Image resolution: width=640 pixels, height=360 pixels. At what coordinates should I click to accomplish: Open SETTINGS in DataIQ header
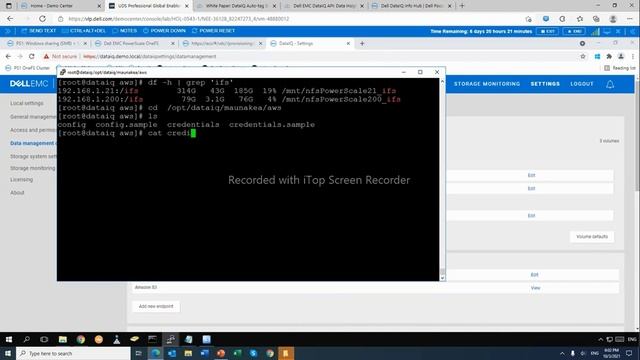click(545, 84)
